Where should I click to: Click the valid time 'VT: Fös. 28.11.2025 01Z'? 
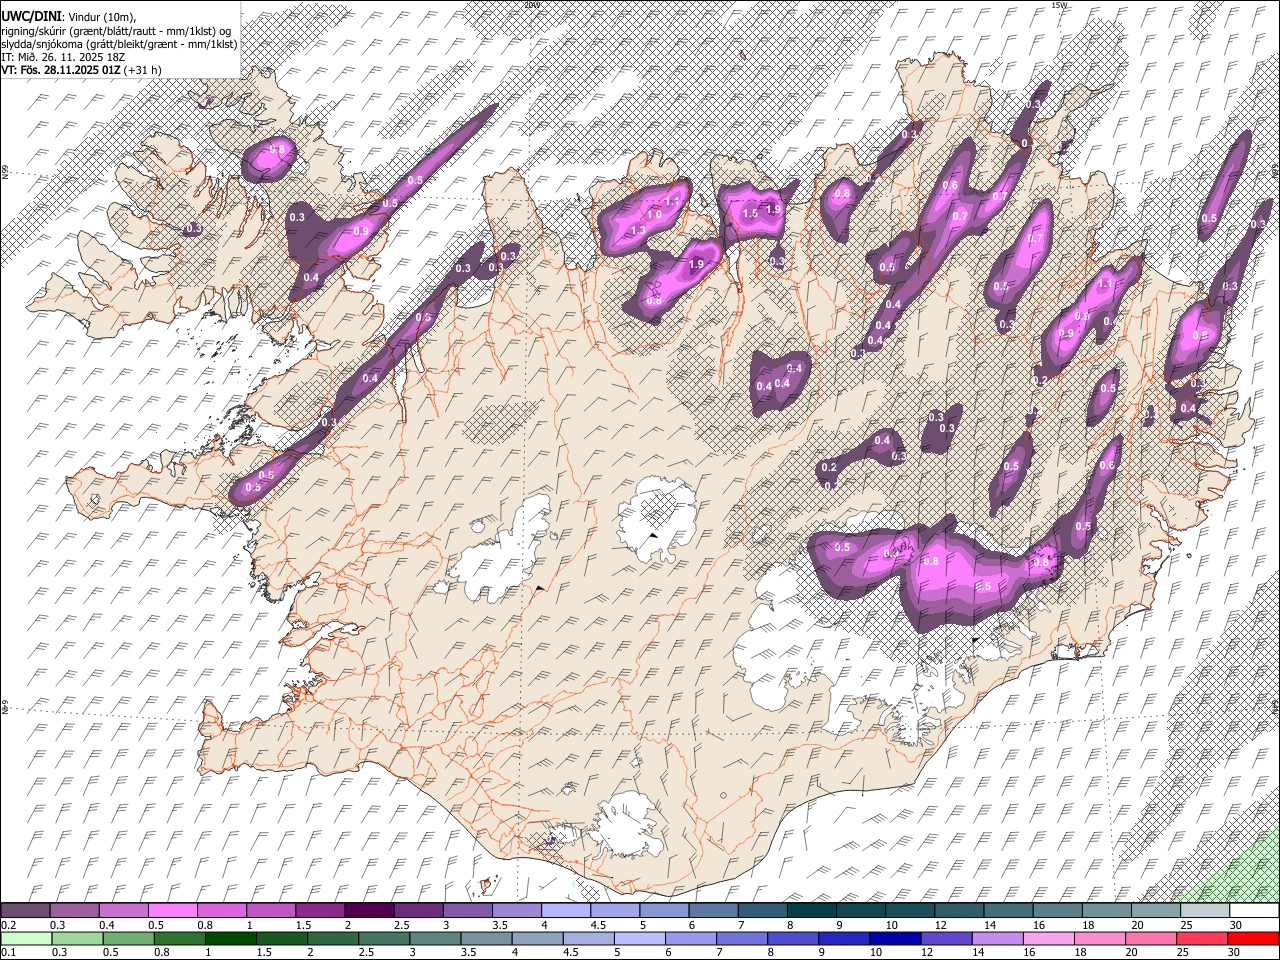click(x=61, y=70)
